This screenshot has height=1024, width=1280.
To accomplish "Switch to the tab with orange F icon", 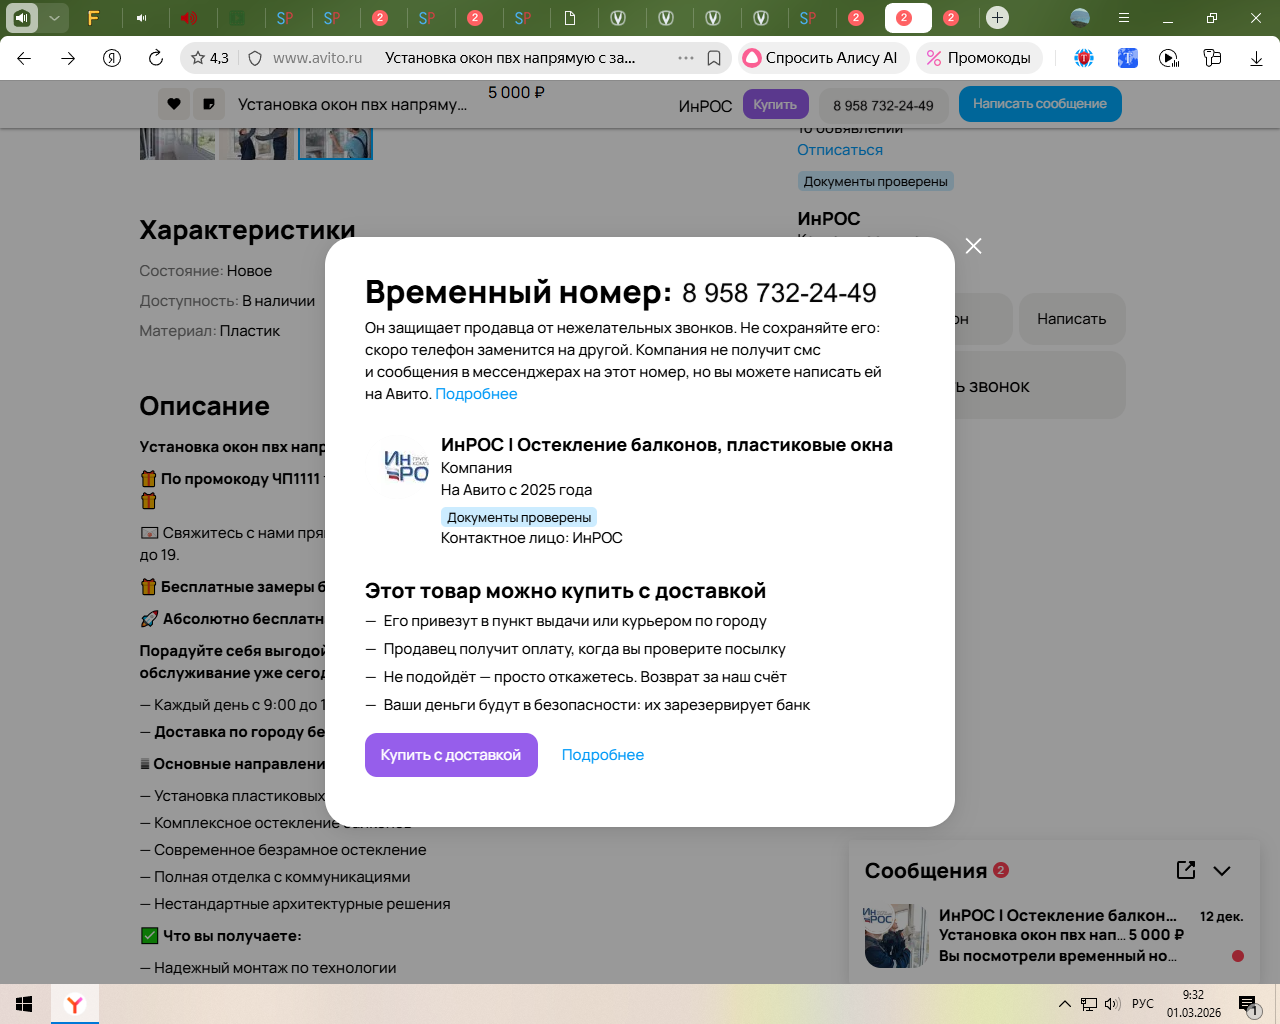I will [93, 17].
